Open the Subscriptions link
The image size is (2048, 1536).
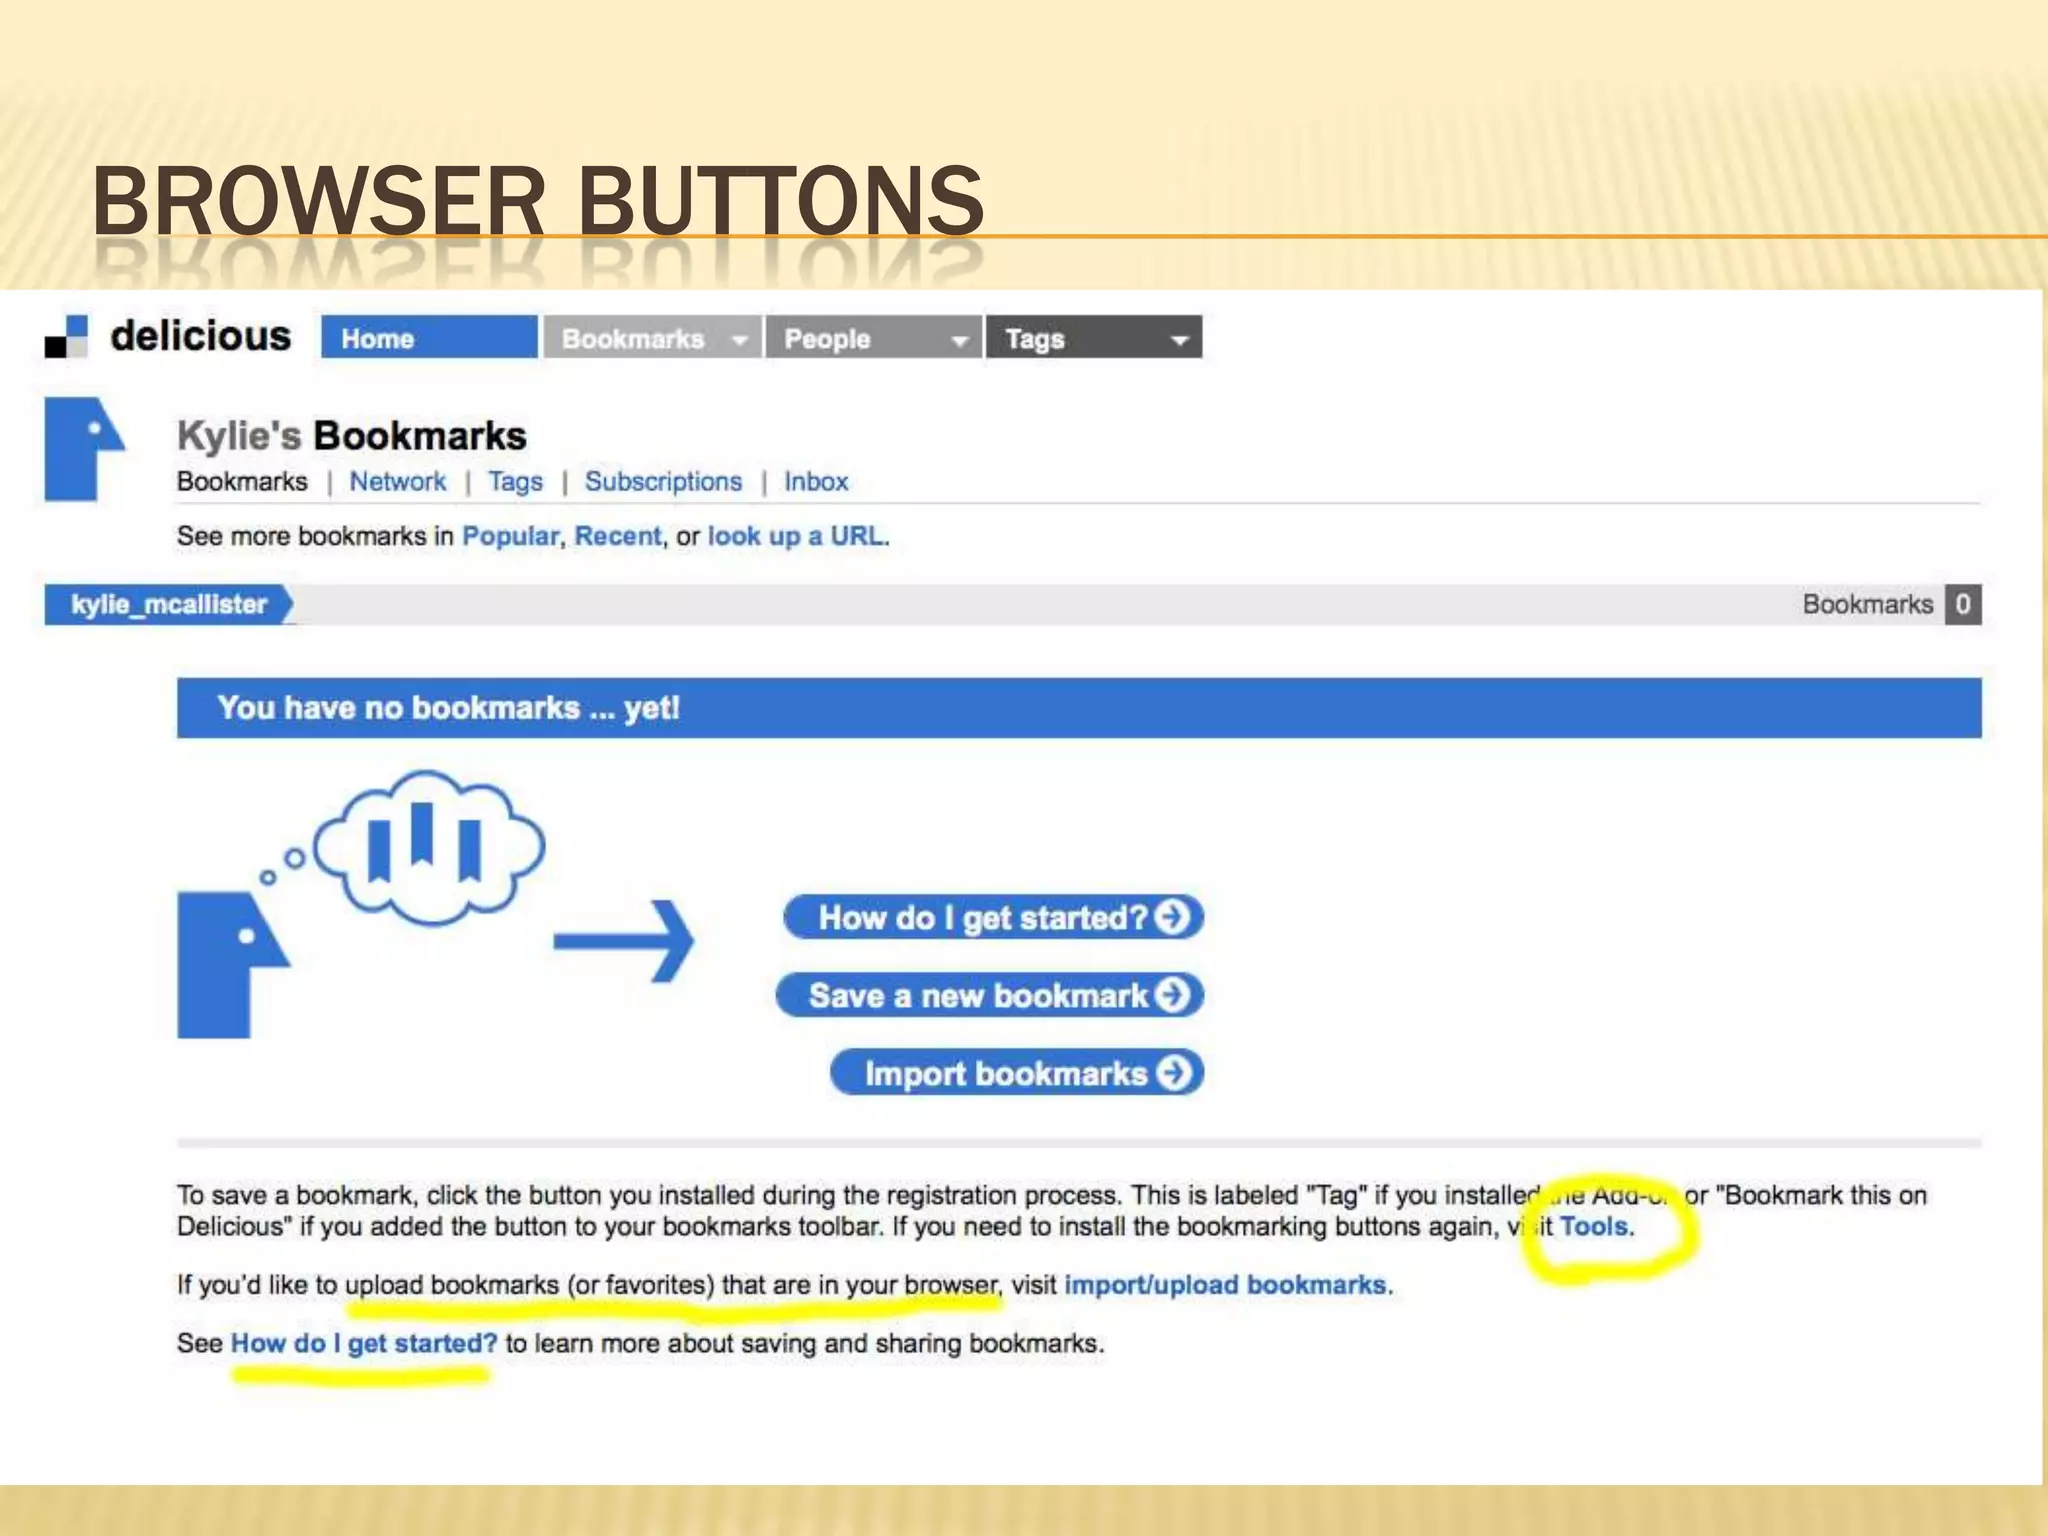pyautogui.click(x=663, y=481)
